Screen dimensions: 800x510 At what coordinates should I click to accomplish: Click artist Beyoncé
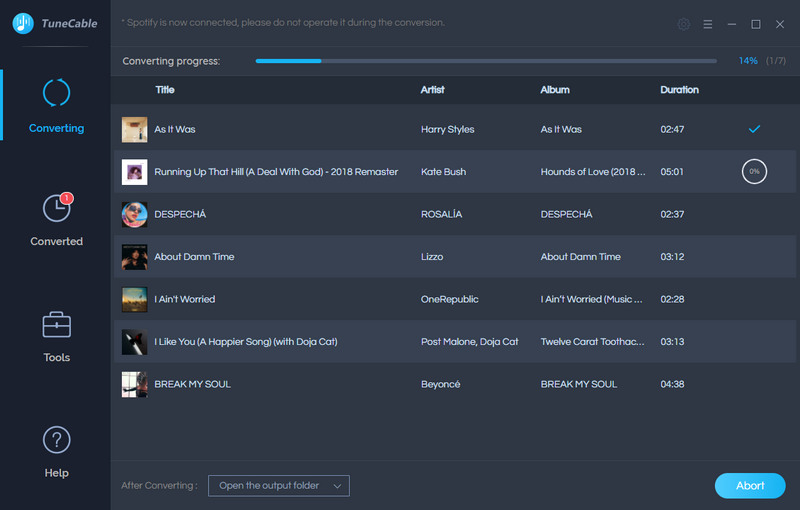(440, 384)
